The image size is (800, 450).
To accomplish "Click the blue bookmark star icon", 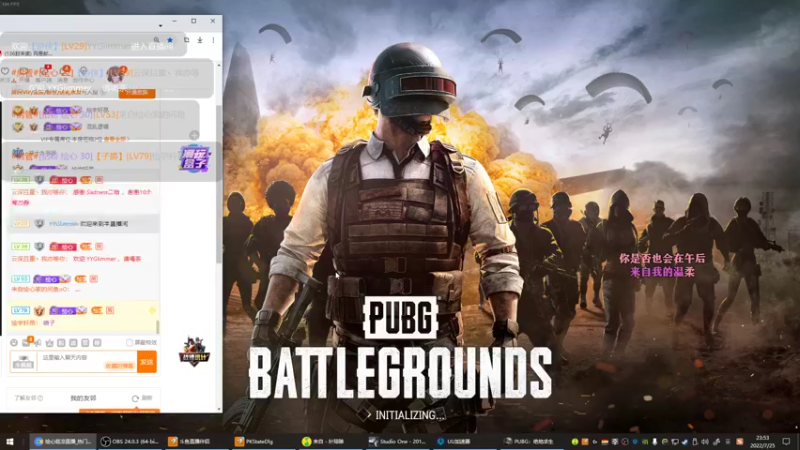I will (x=170, y=40).
